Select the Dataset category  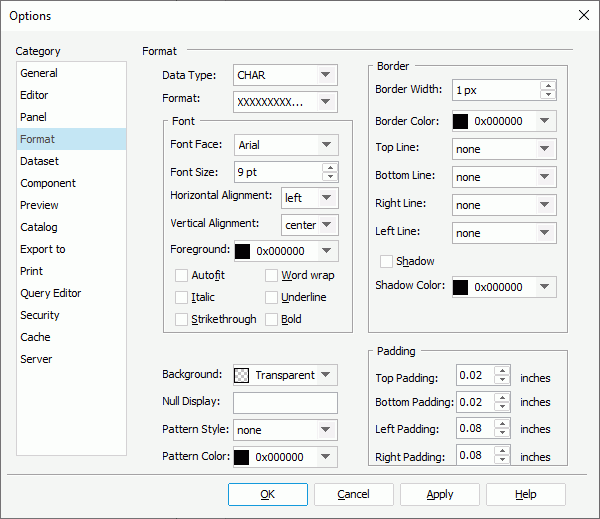[x=71, y=161]
